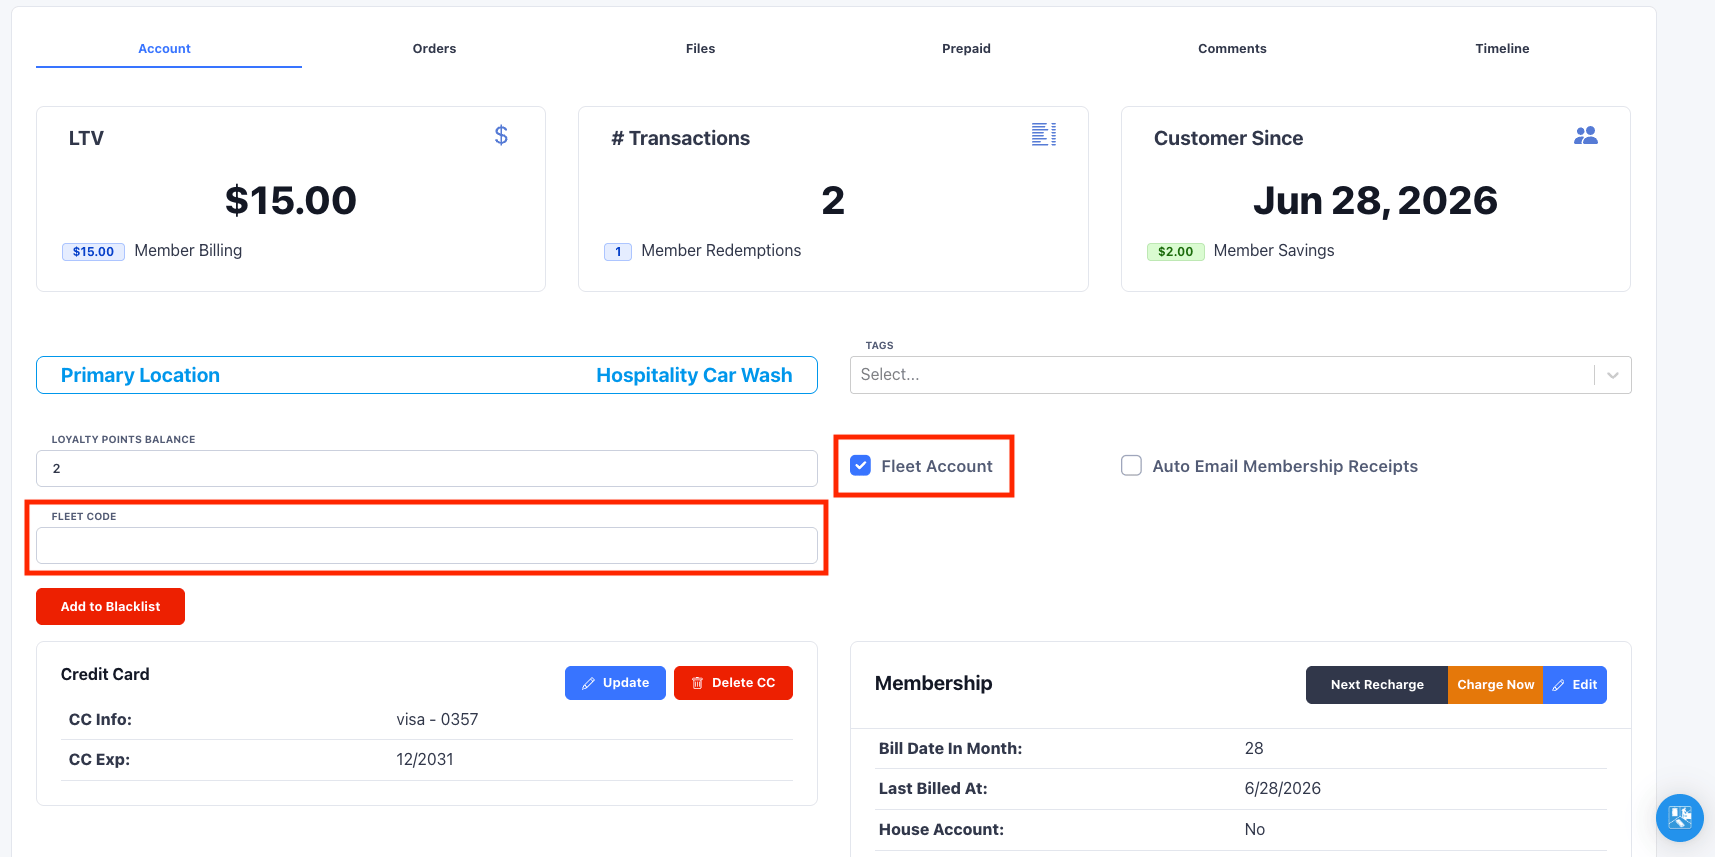Click the Bill Date In Month value 28
The height and width of the screenshot is (857, 1715).
click(x=1254, y=748)
